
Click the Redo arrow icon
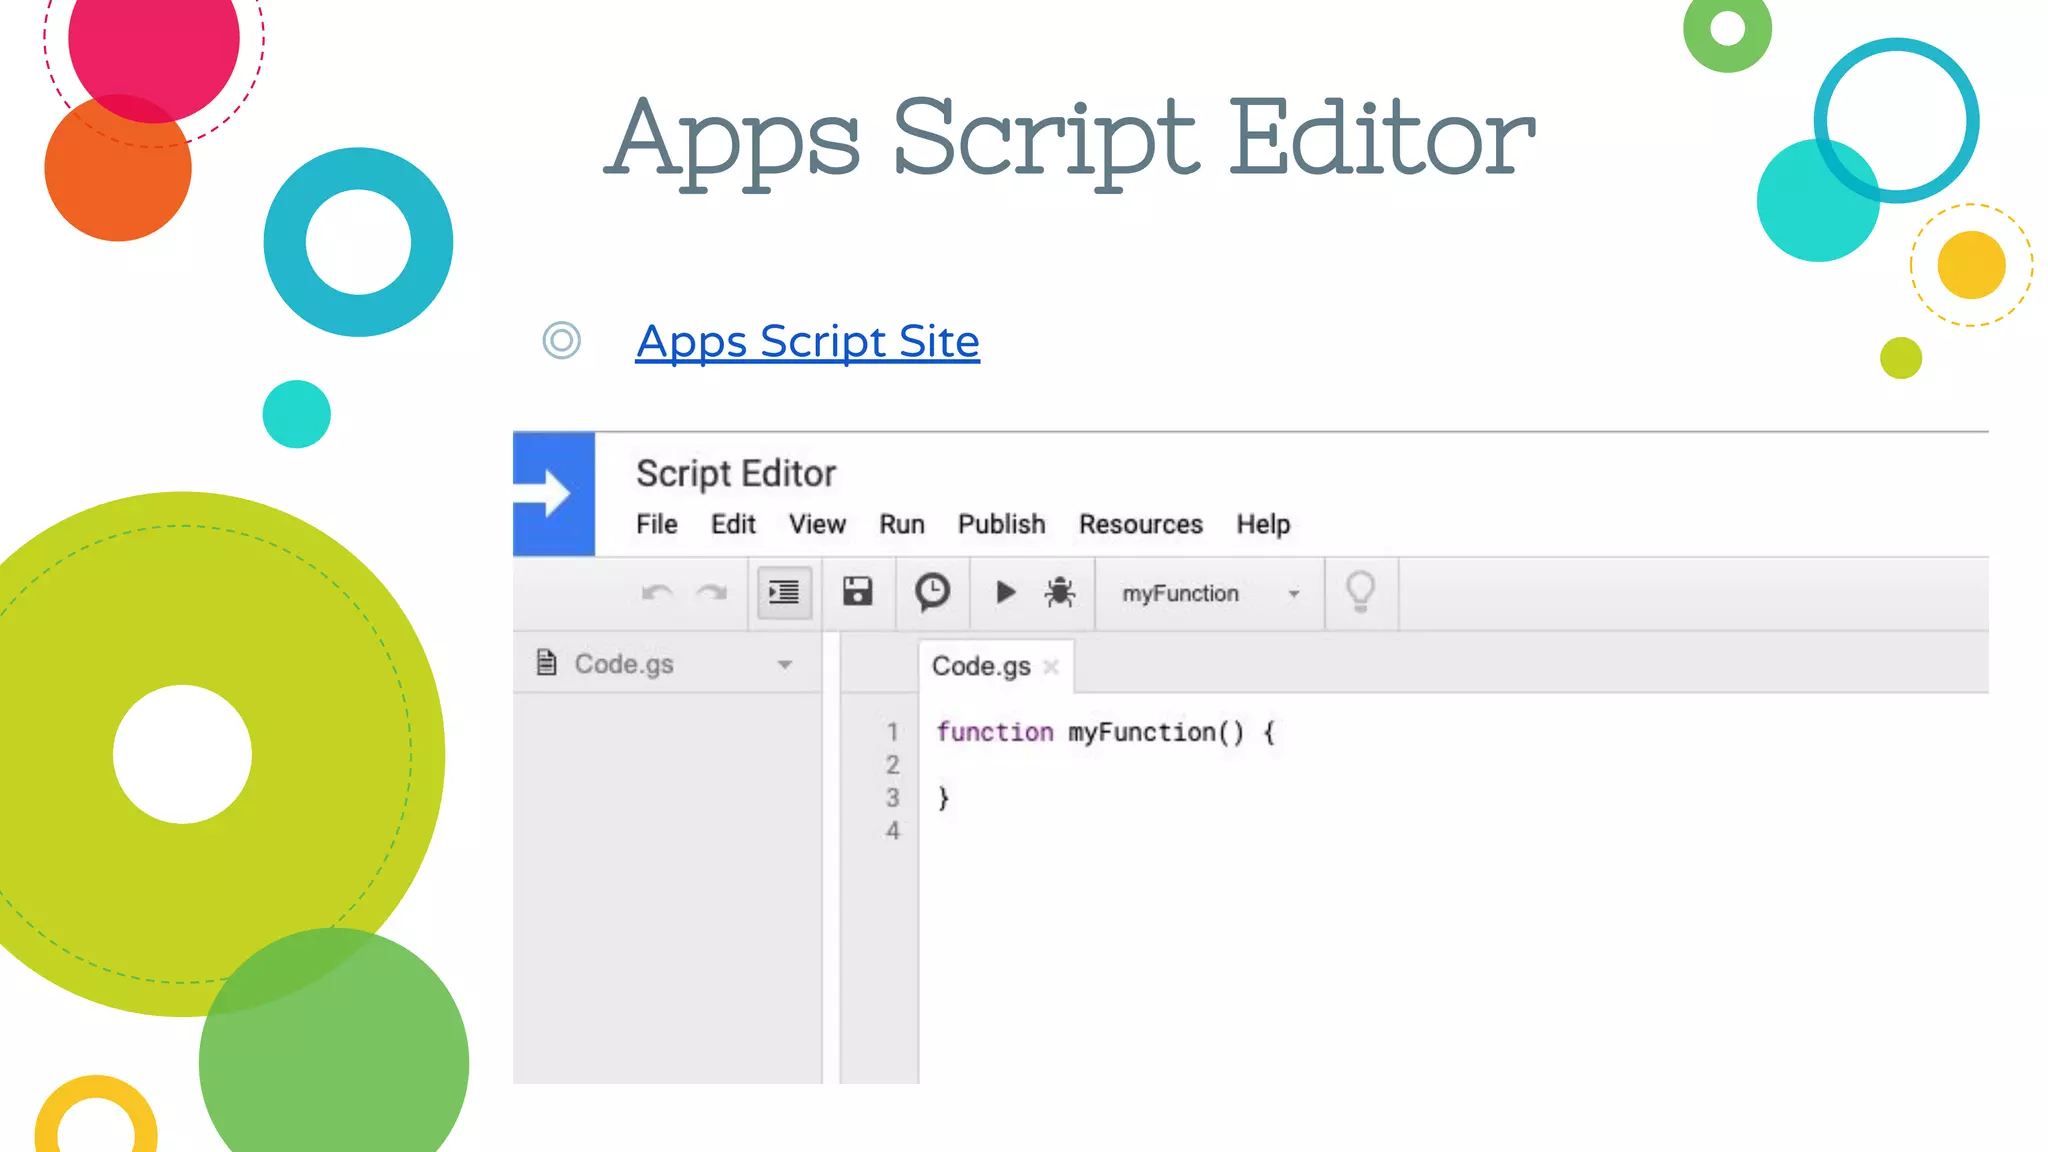[711, 593]
